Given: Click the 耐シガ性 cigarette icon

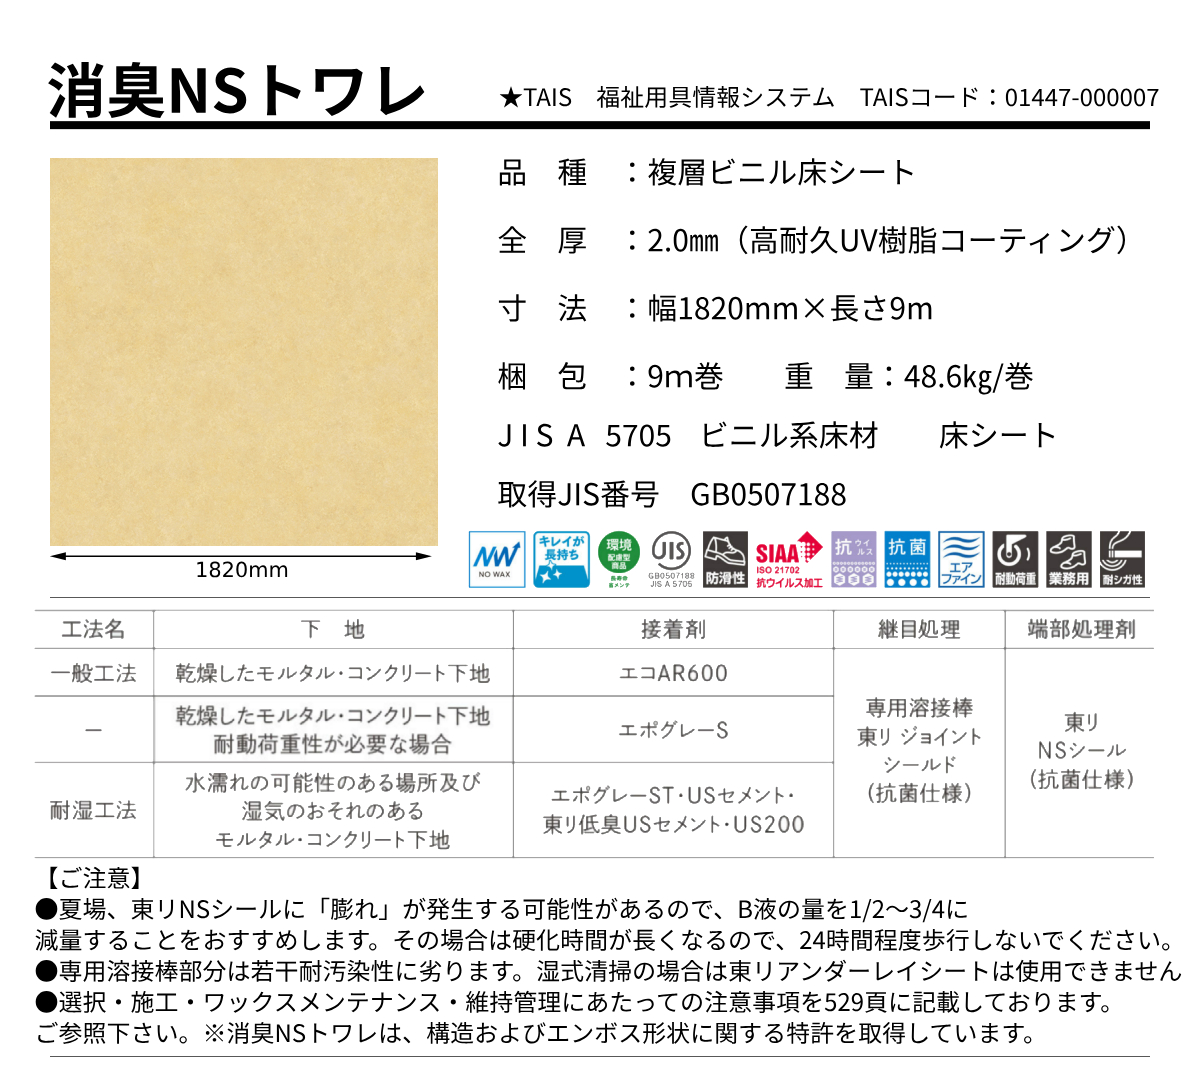Looking at the screenshot, I should pos(1122,559).
